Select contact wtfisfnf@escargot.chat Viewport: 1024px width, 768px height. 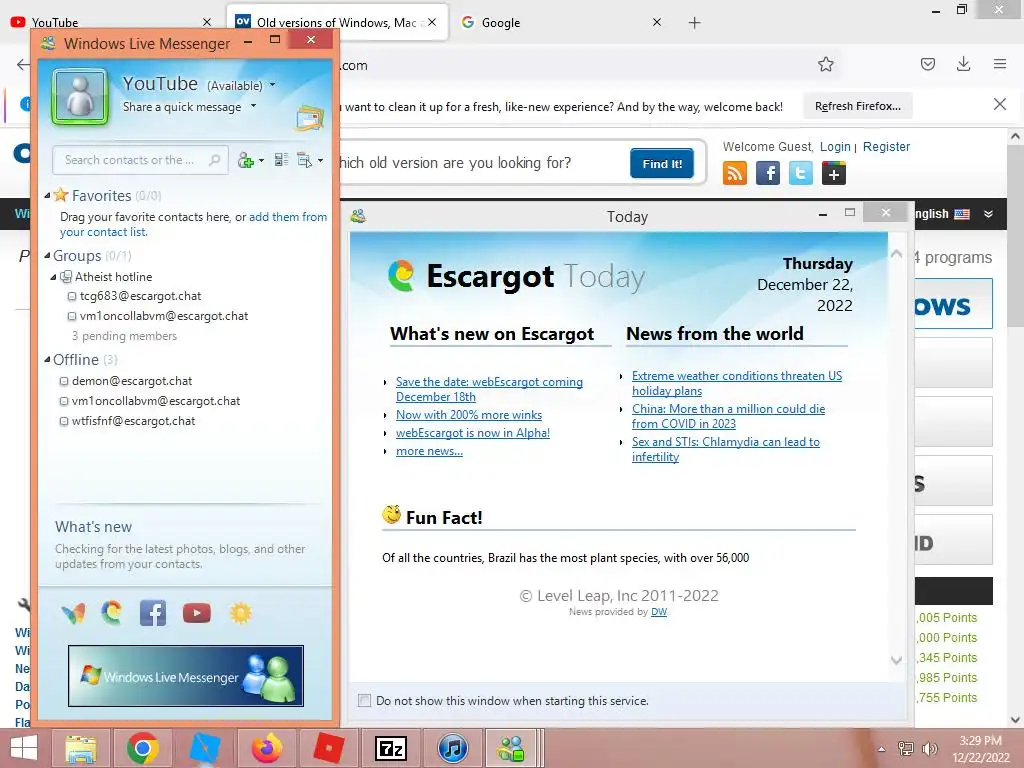coord(133,421)
